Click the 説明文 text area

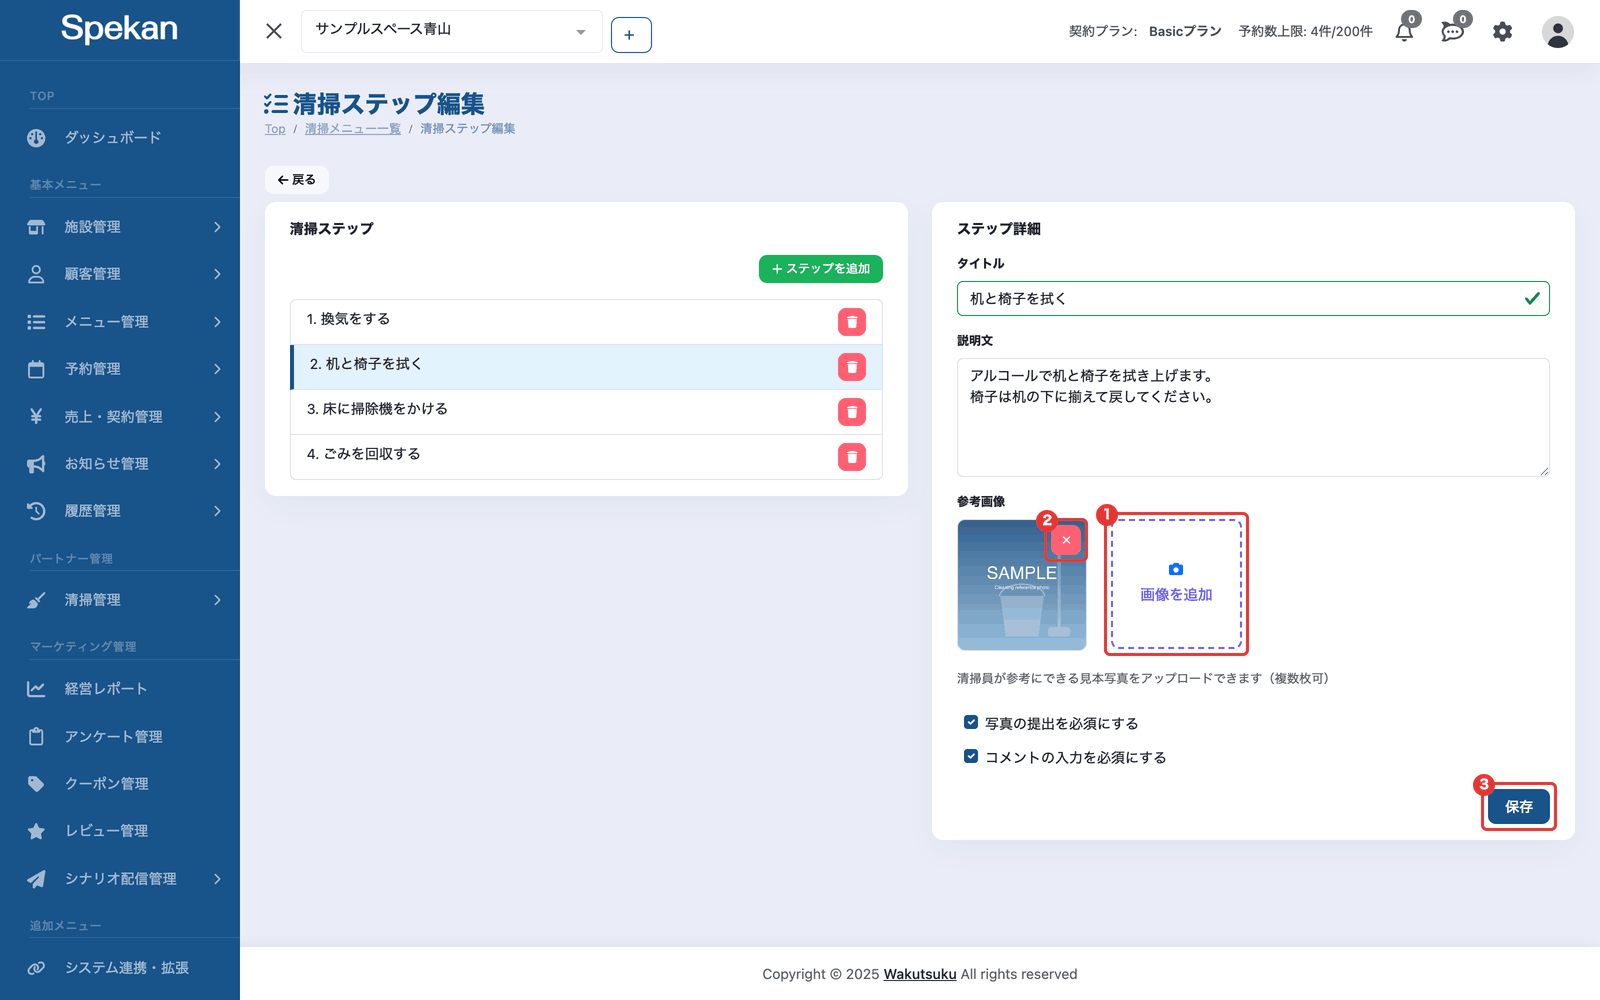(x=1253, y=417)
